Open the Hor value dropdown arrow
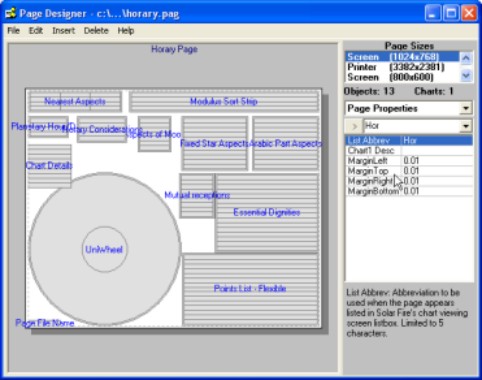Image resolution: width=482 pixels, height=380 pixels. [465, 126]
